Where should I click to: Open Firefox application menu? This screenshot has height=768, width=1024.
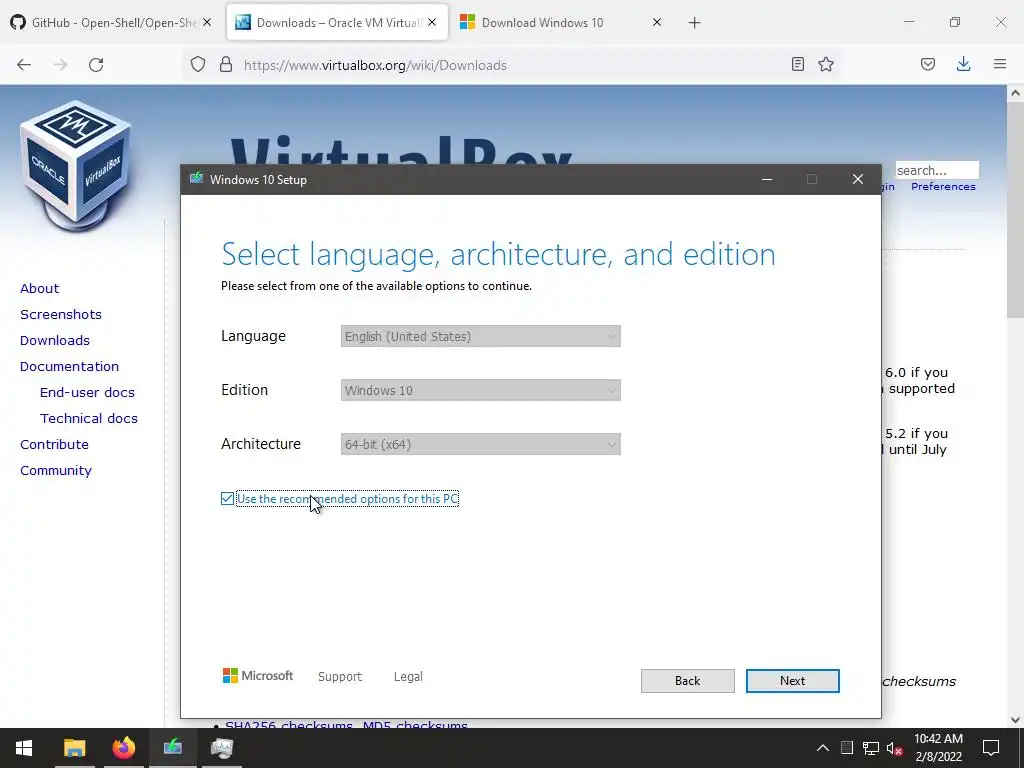(1000, 64)
